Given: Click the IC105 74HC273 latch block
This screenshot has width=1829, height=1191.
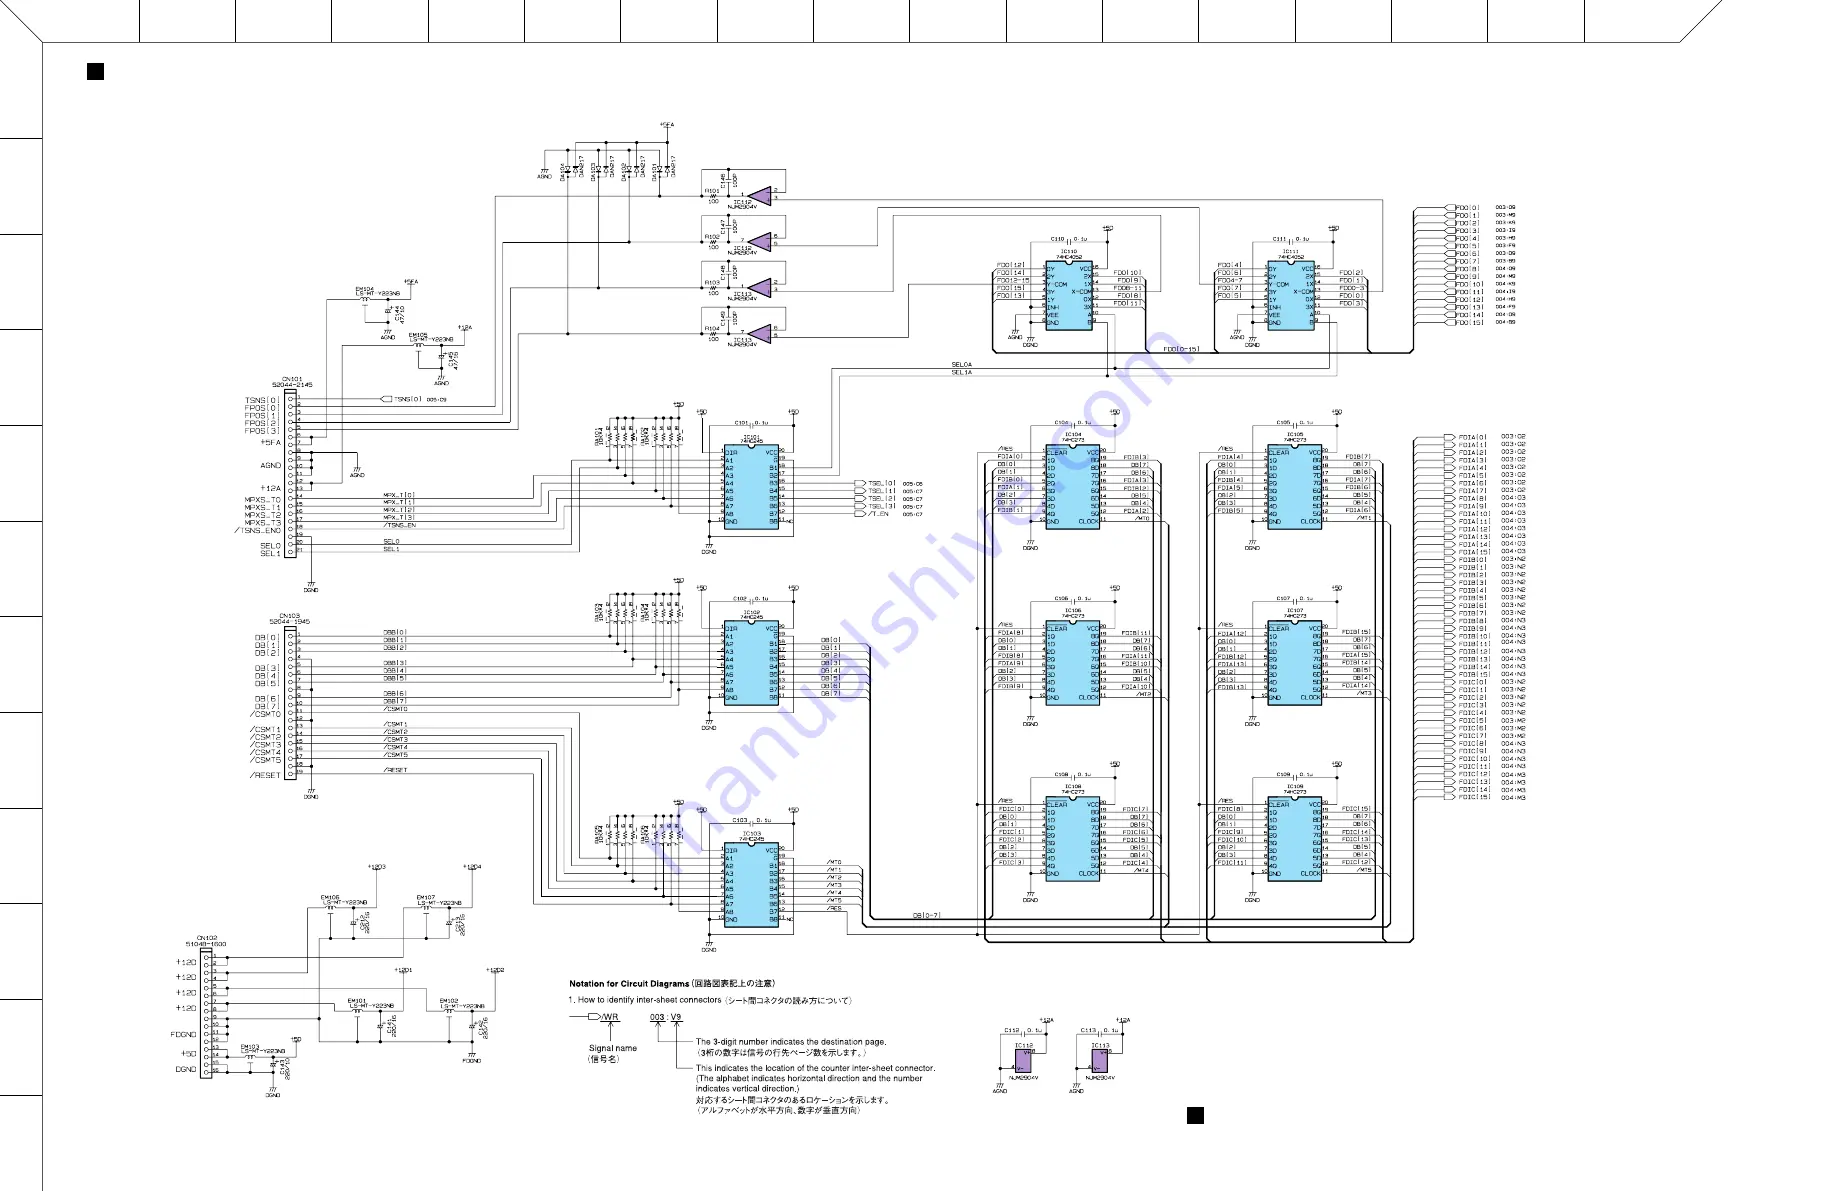Looking at the screenshot, I should [x=1295, y=487].
